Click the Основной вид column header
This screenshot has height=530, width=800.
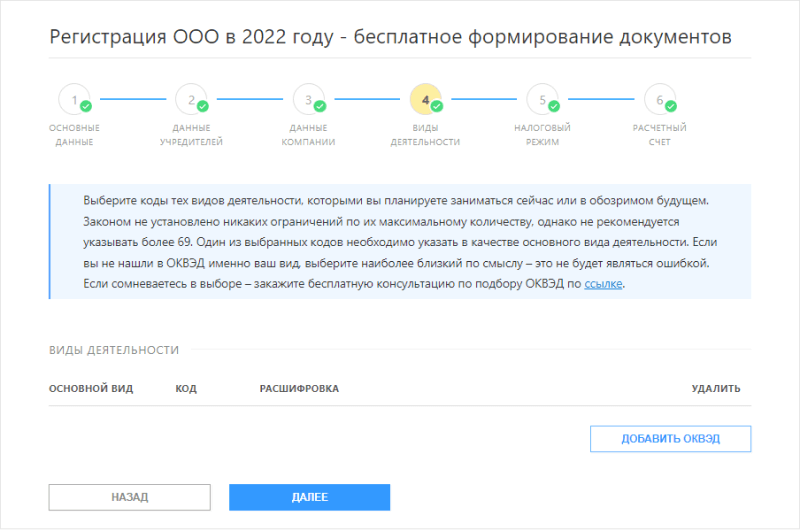pos(91,389)
